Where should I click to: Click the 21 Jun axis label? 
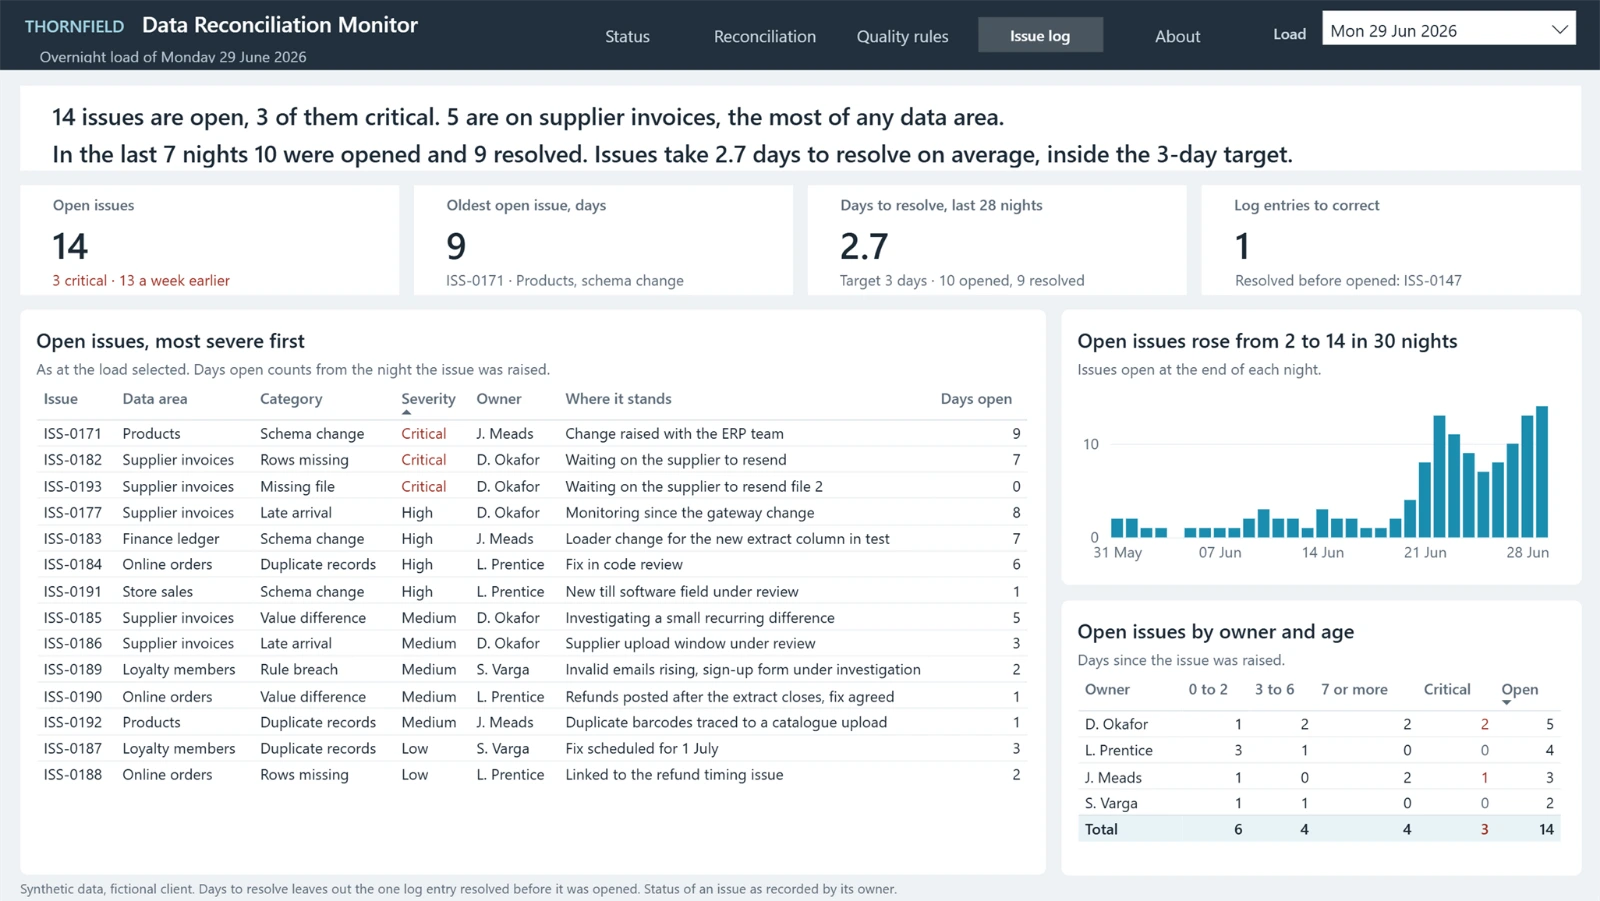click(1424, 552)
